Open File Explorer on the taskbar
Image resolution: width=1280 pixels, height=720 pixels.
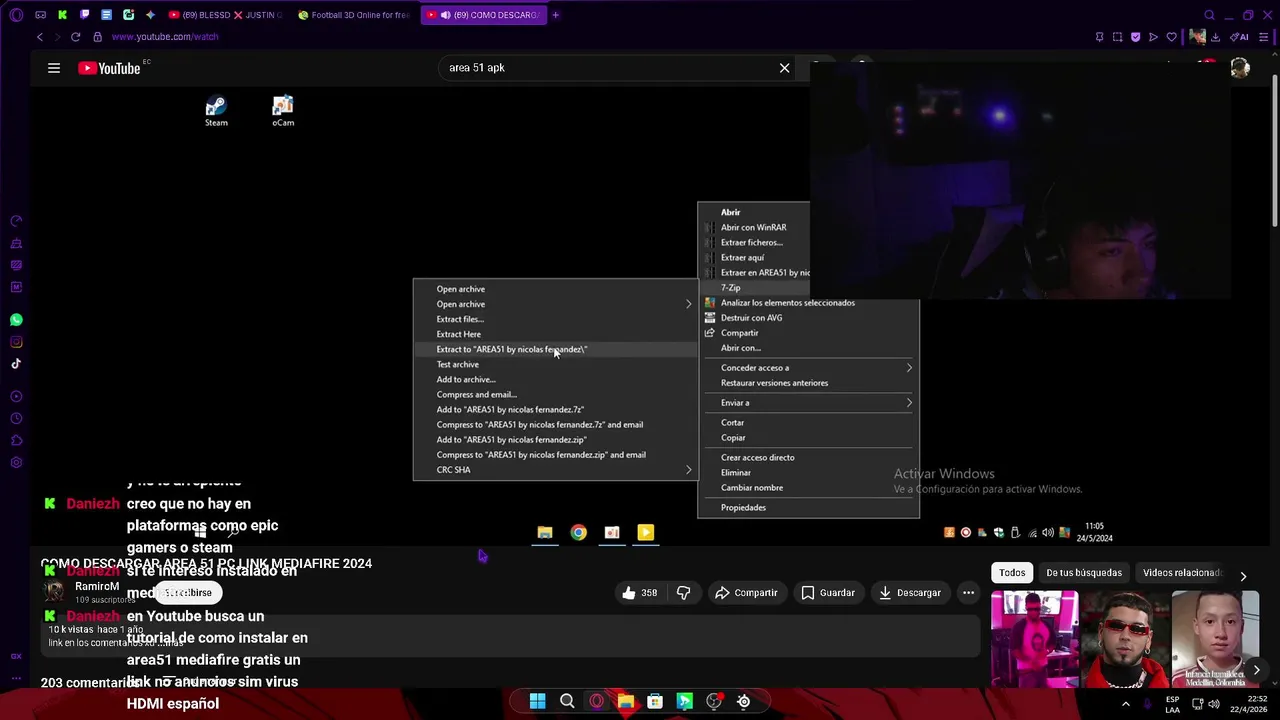pos(626,701)
